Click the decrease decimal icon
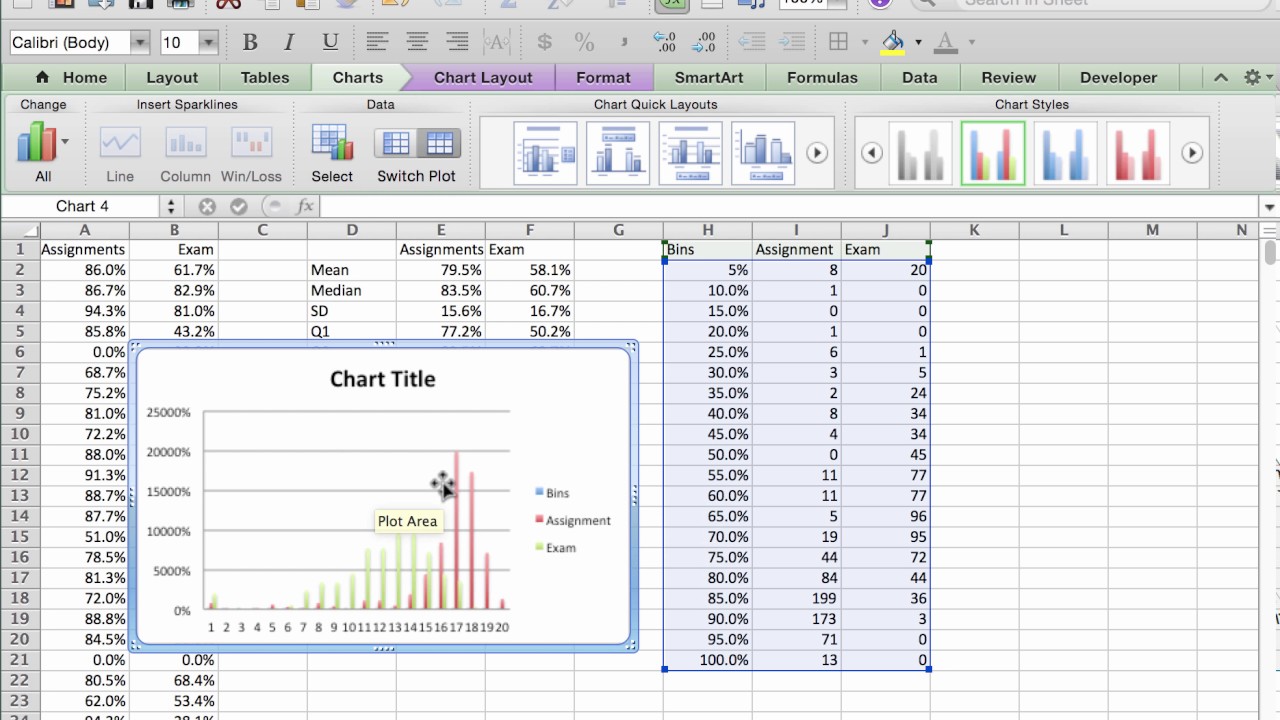 [704, 42]
